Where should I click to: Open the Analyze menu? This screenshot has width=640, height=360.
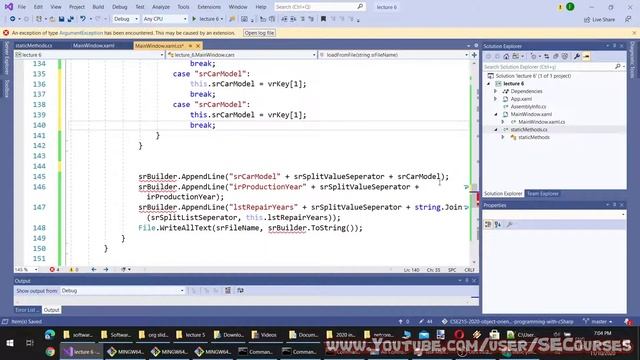(x=161, y=7)
